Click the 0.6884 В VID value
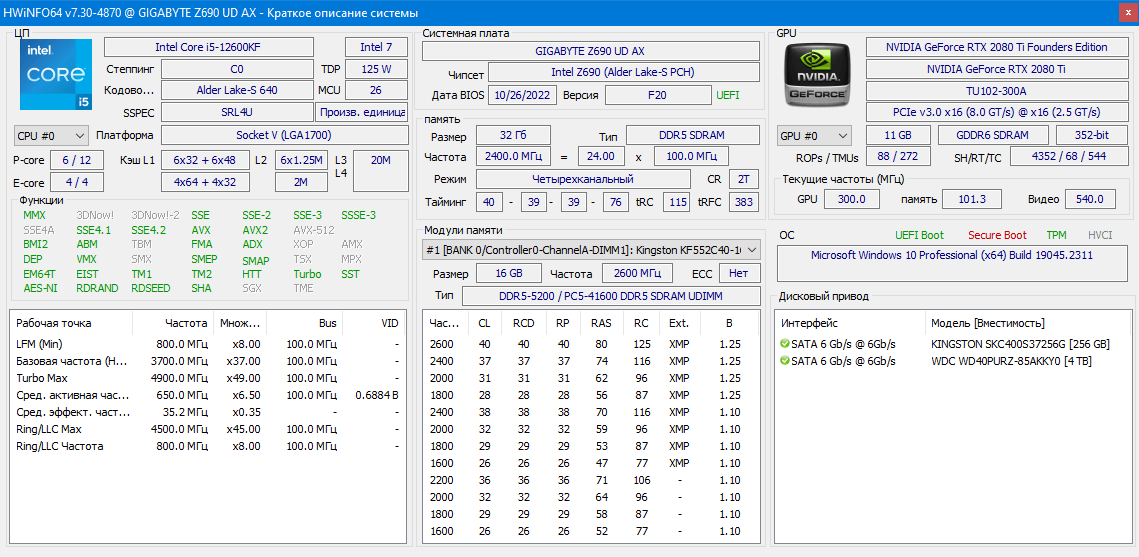The width and height of the screenshot is (1139, 557). click(x=377, y=395)
